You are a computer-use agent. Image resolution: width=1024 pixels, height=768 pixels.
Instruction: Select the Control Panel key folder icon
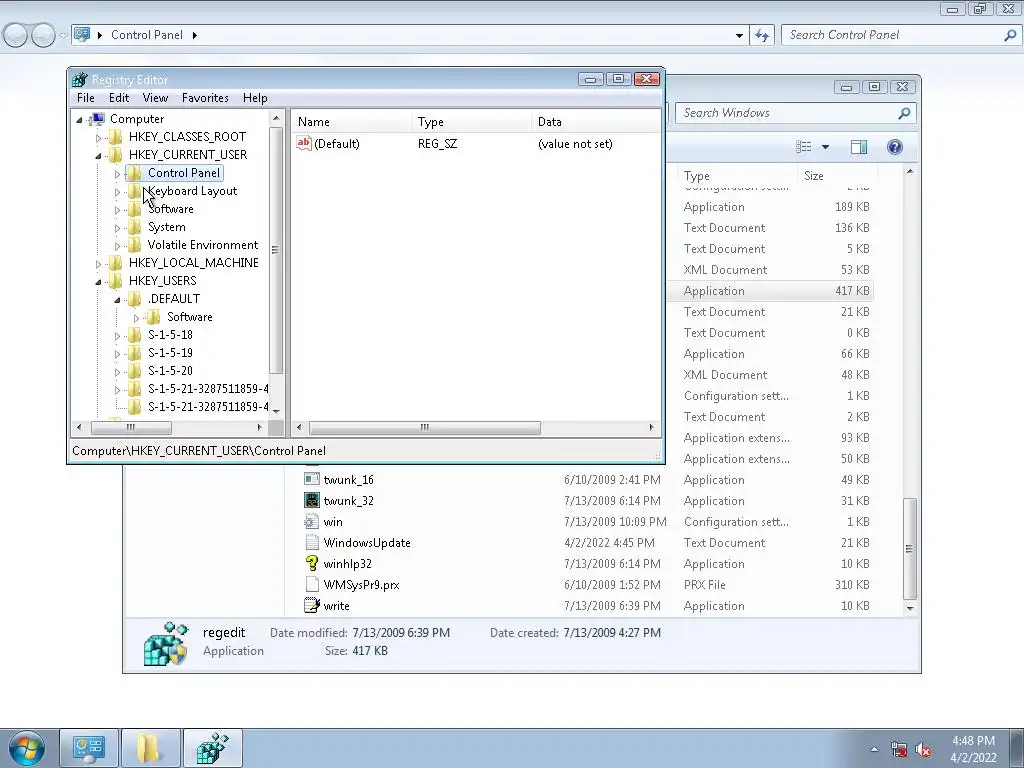click(x=135, y=172)
